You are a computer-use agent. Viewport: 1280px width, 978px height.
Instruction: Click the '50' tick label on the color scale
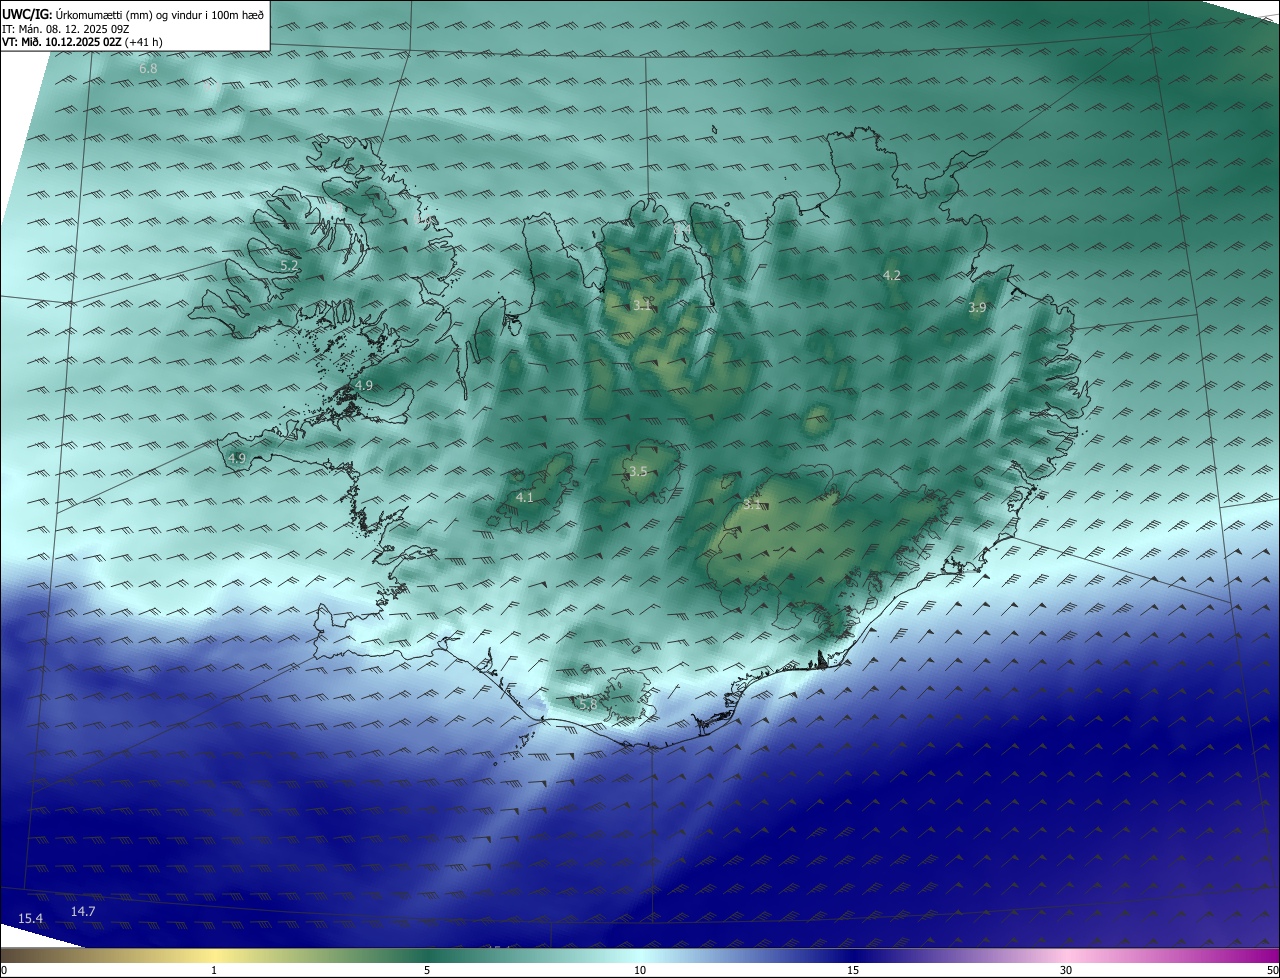(1272, 970)
